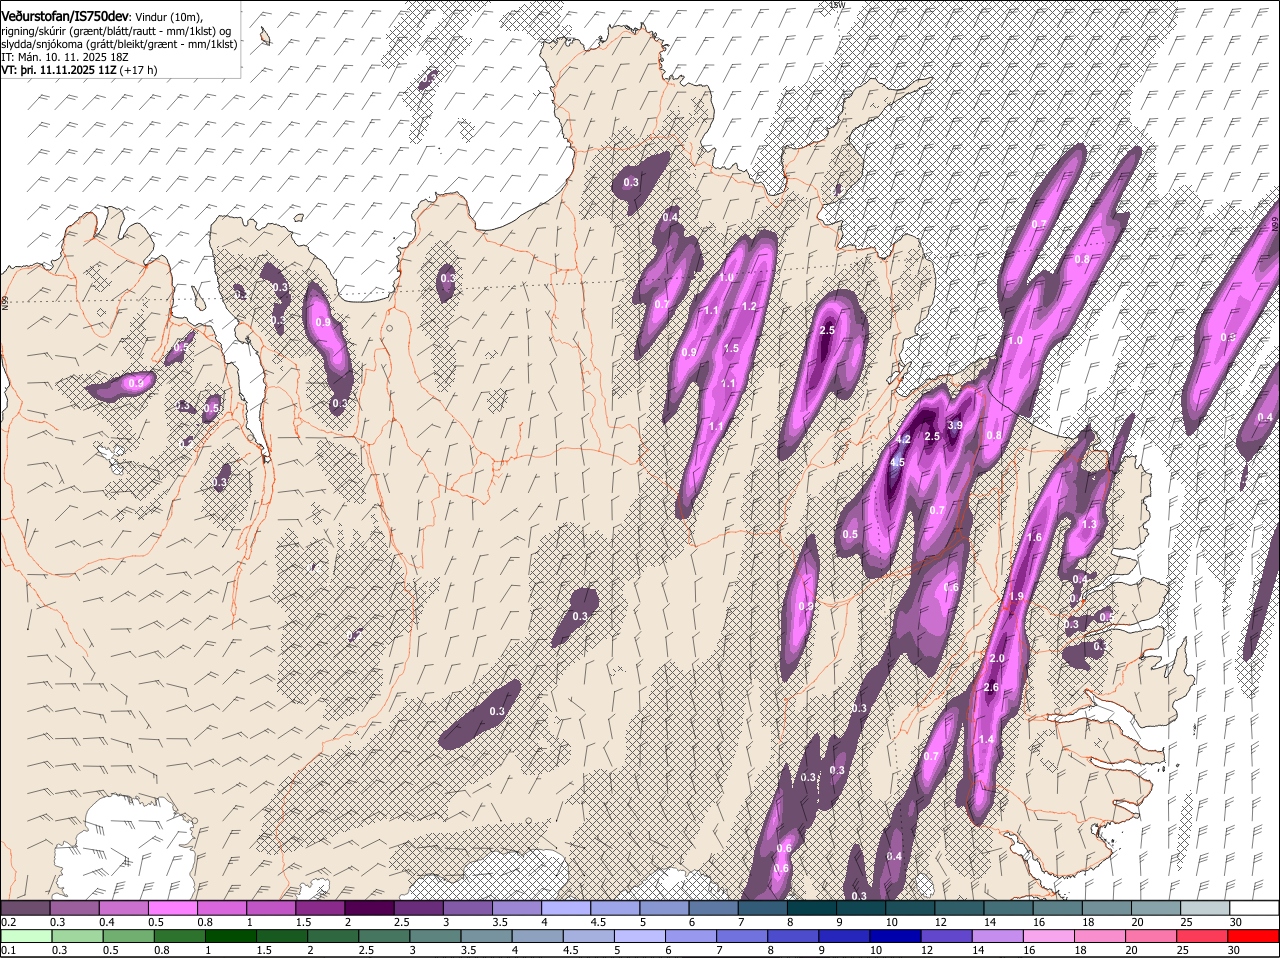Click the '(+17 h)' forecast offset
Image resolution: width=1280 pixels, height=958 pixels.
[x=138, y=70]
